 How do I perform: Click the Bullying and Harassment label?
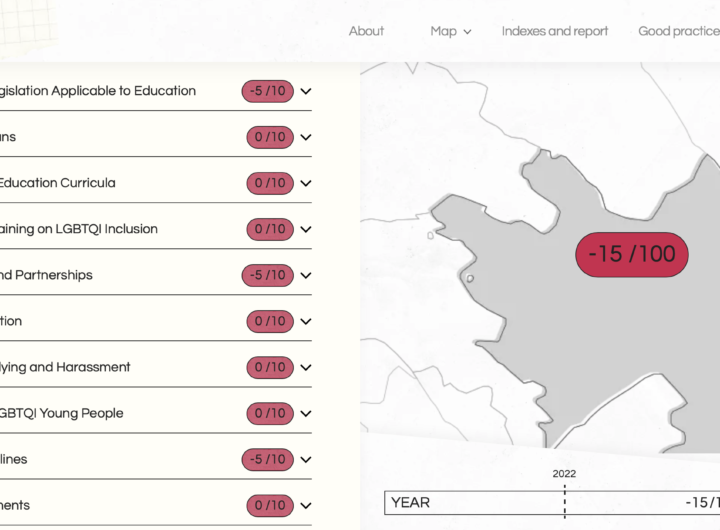point(65,367)
